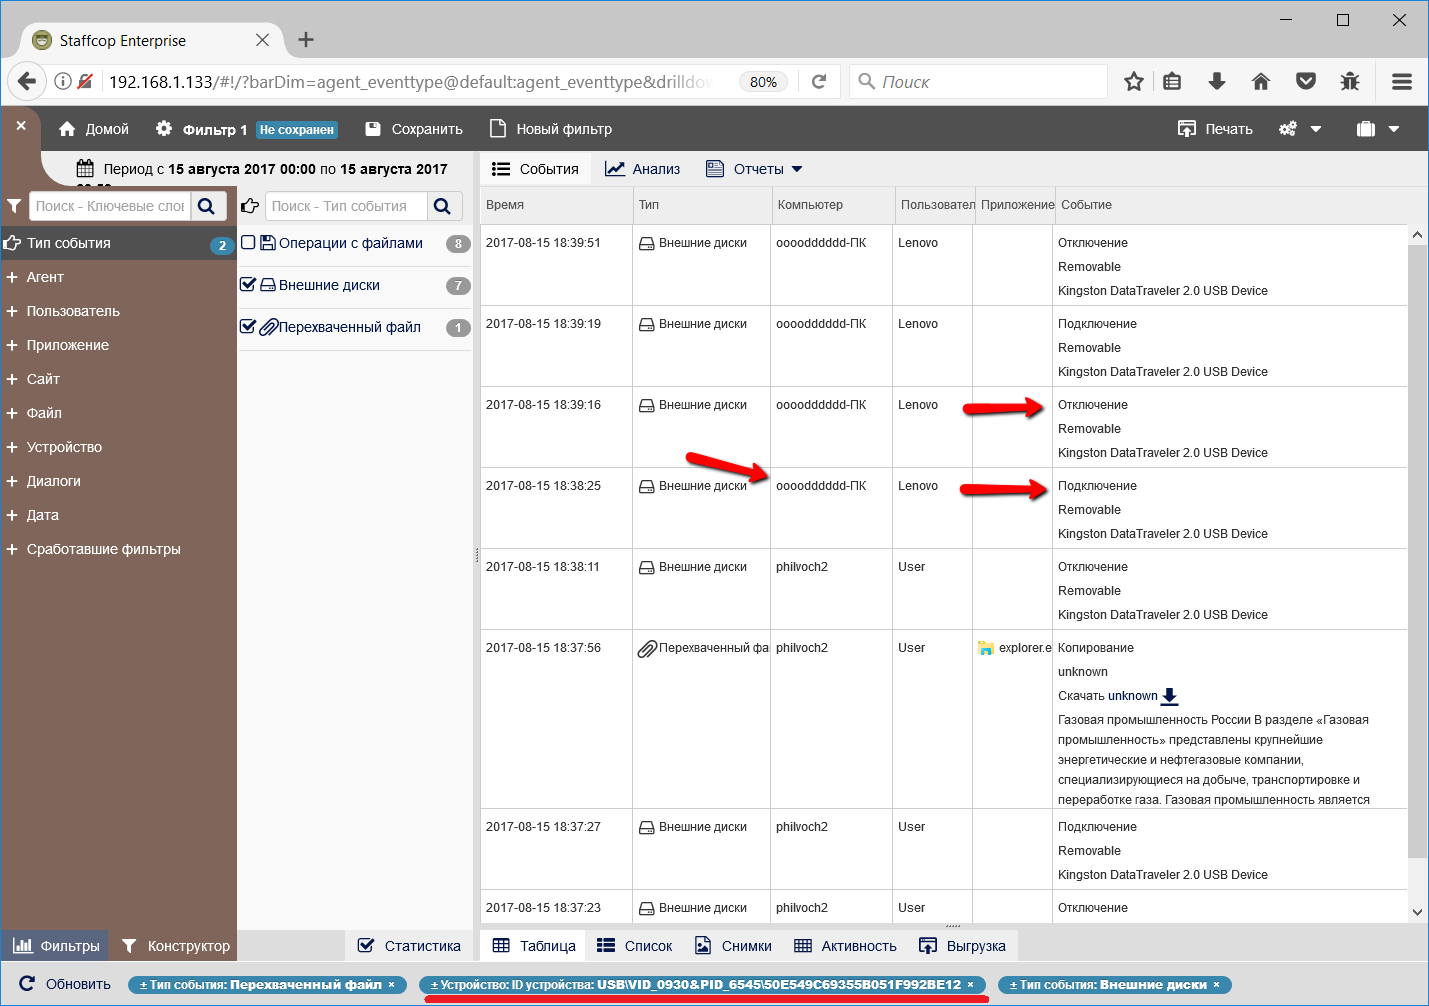Click the 80% zoom indicator in address bar
This screenshot has height=1006, width=1429.
pos(763,82)
